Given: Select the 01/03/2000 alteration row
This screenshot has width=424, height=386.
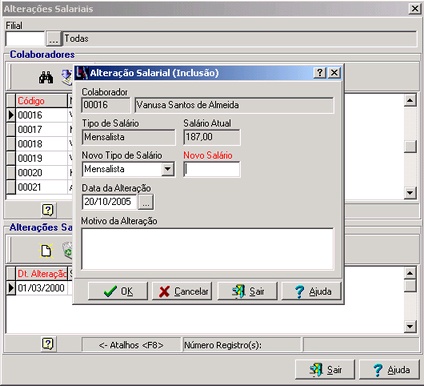Looking at the screenshot, I should coord(42,288).
